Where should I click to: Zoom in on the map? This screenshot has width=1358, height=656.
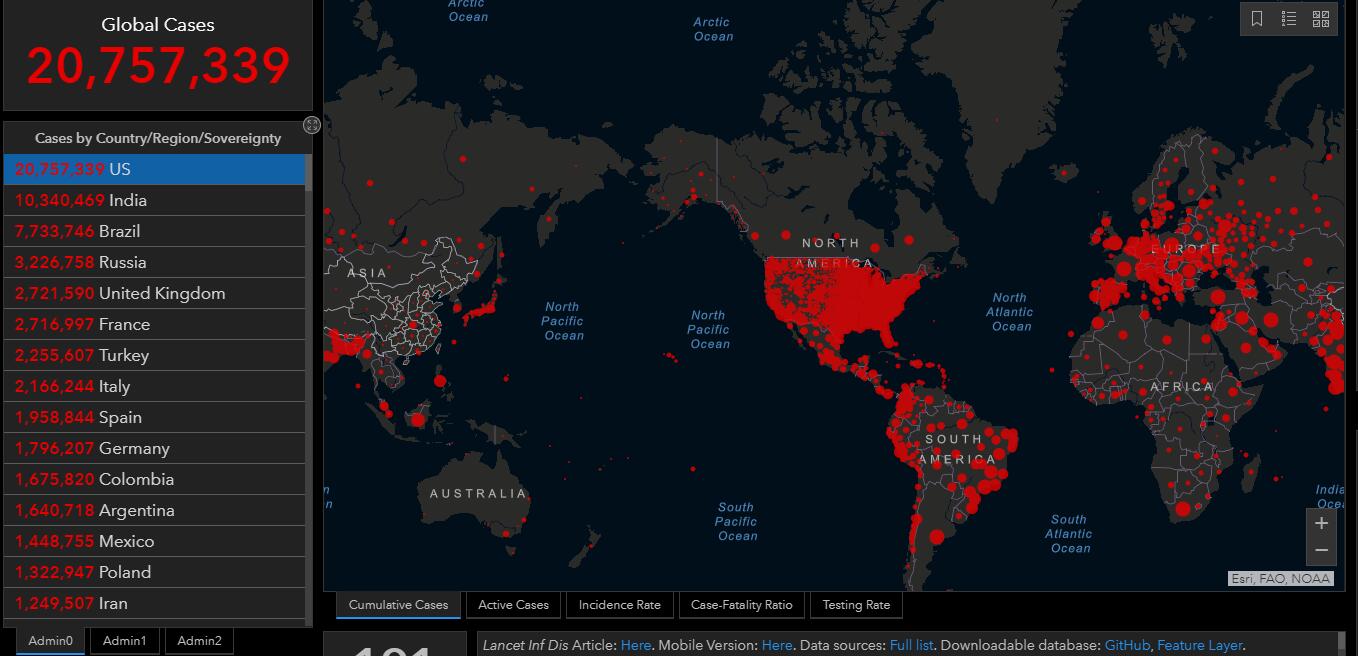(1321, 523)
